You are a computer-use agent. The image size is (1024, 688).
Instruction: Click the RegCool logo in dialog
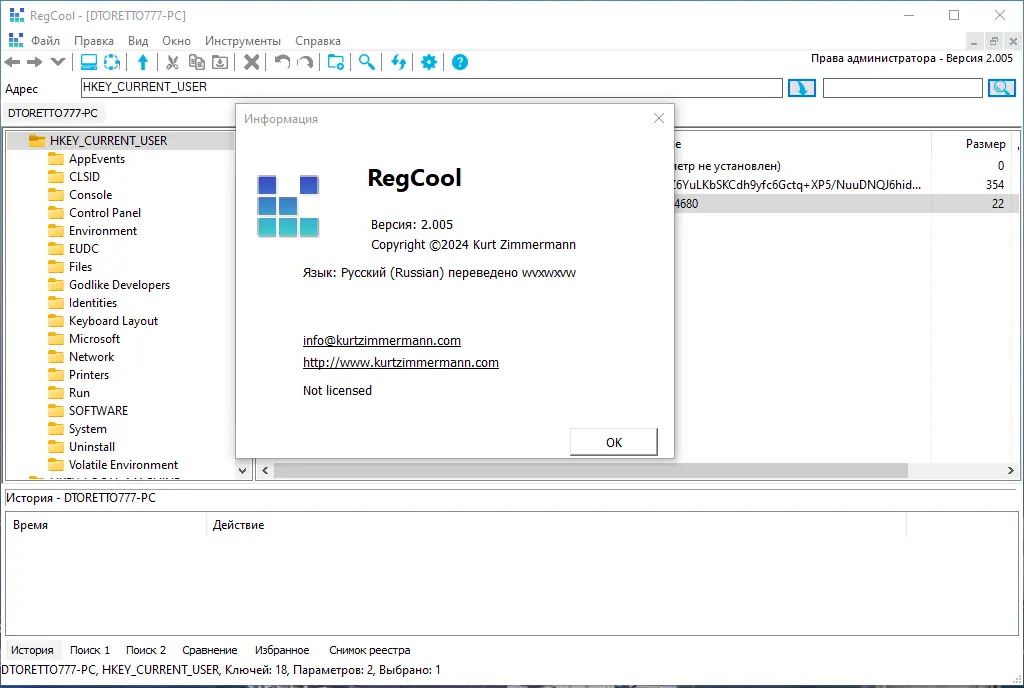click(288, 206)
